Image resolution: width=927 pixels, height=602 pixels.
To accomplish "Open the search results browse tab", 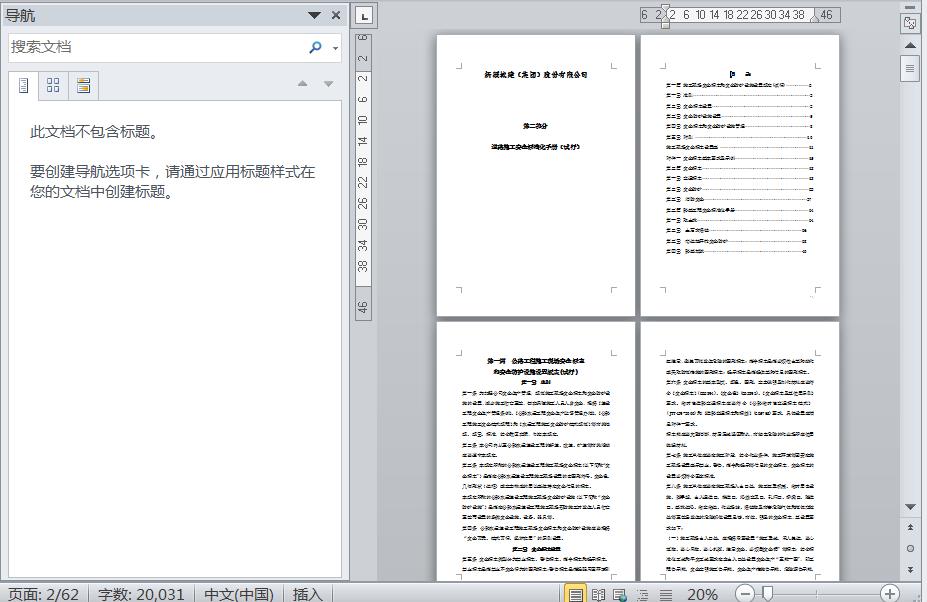I will pyautogui.click(x=83, y=86).
